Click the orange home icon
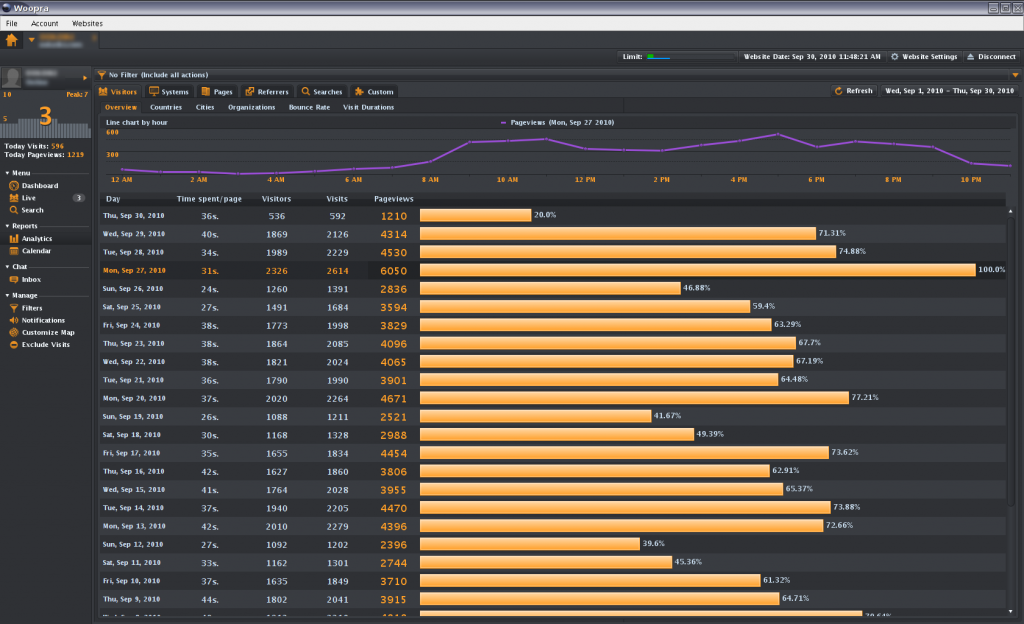This screenshot has height=624, width=1024. coord(12,40)
